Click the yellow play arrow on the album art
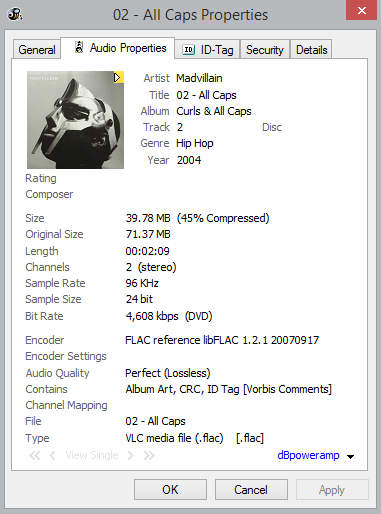Viewport: 381px width, 514px height. (118, 77)
